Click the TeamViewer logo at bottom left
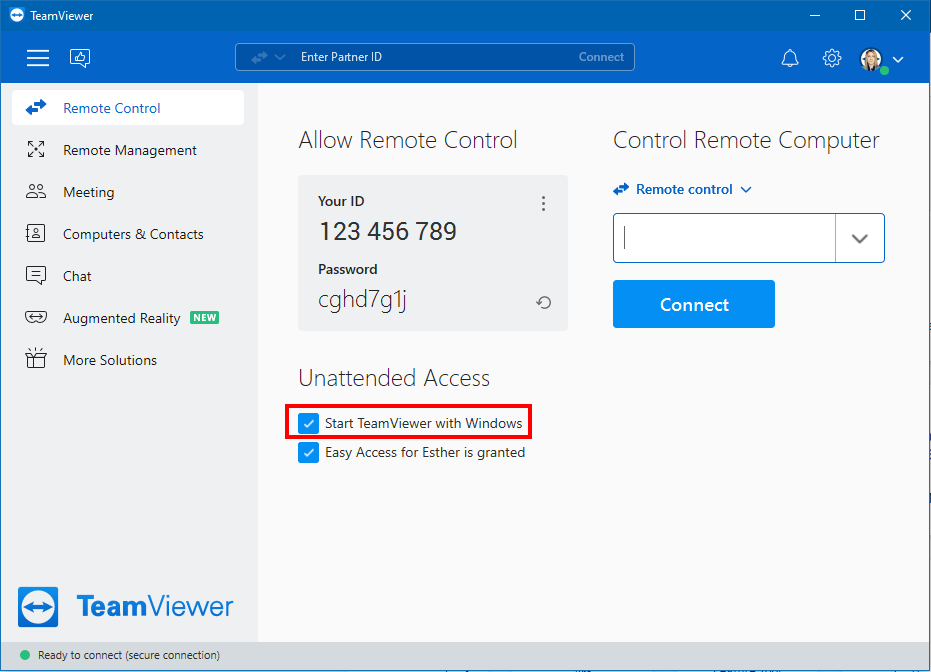Screen dimensions: 931x672 [x=125, y=607]
